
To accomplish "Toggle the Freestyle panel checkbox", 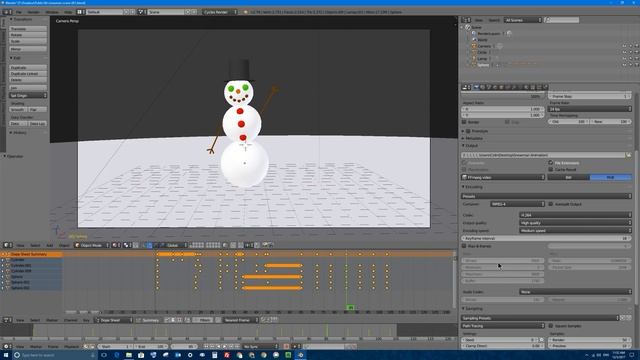I will [x=468, y=131].
